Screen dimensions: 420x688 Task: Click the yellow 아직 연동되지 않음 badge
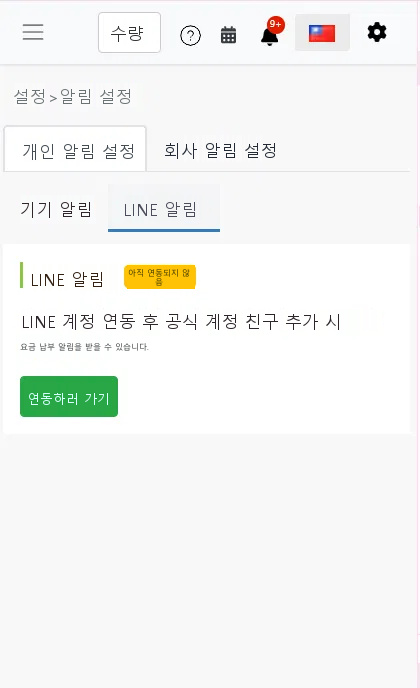pyautogui.click(x=160, y=277)
